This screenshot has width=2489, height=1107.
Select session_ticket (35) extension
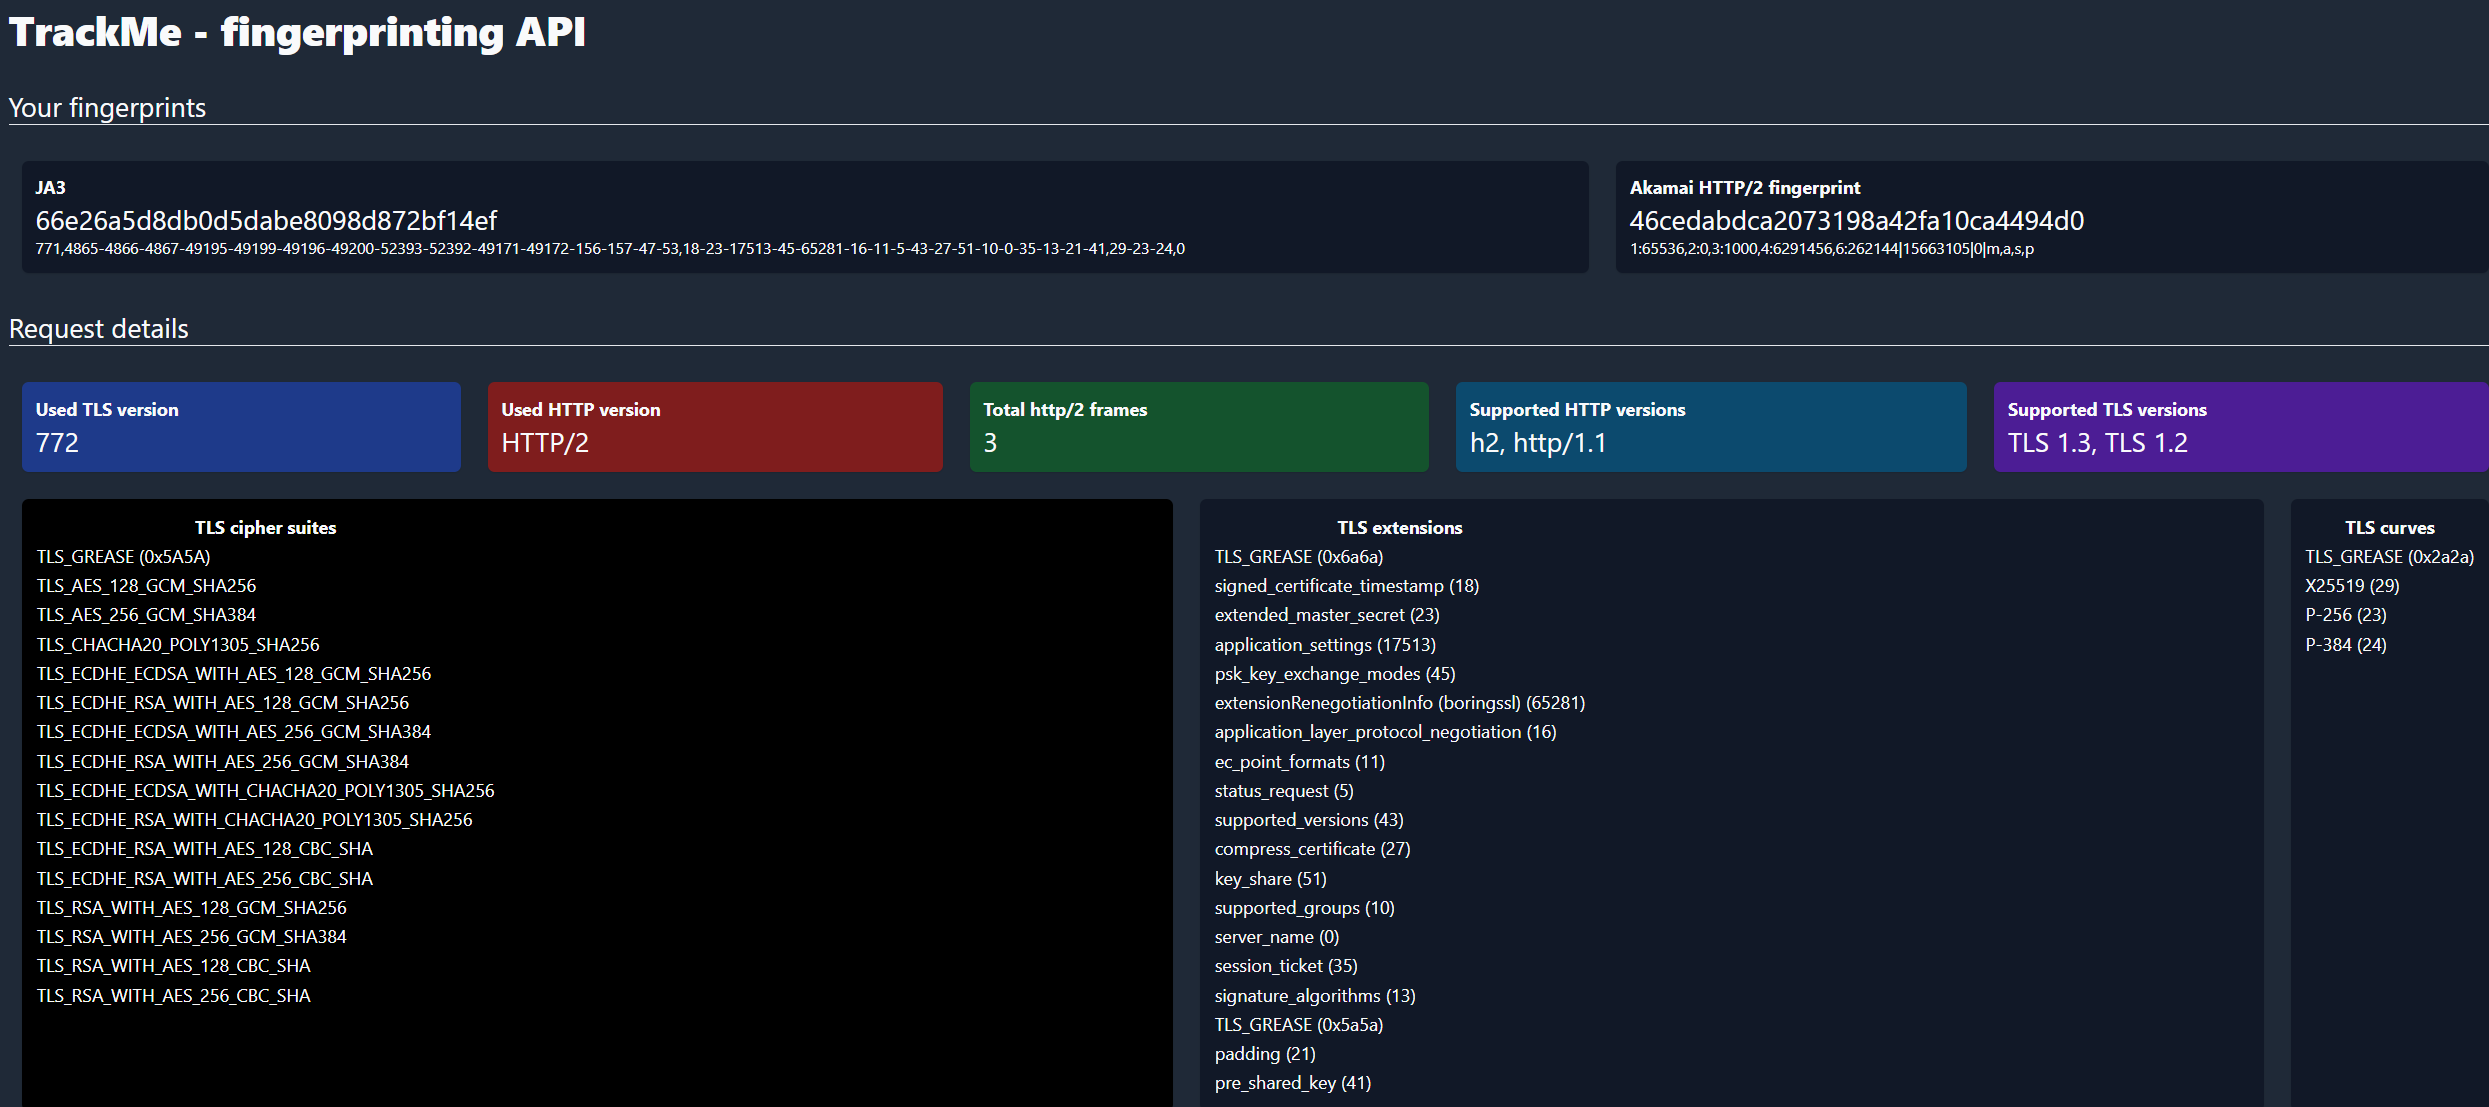[x=1286, y=966]
